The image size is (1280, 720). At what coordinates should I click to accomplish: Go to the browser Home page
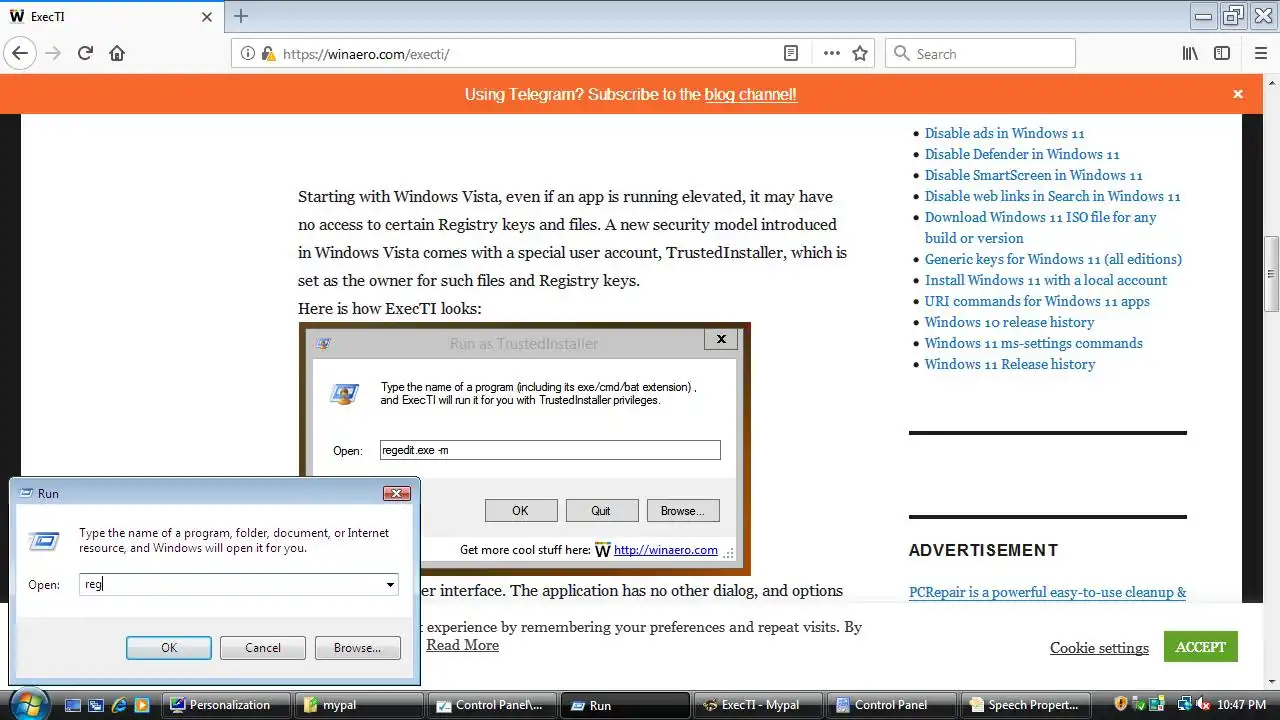(117, 53)
